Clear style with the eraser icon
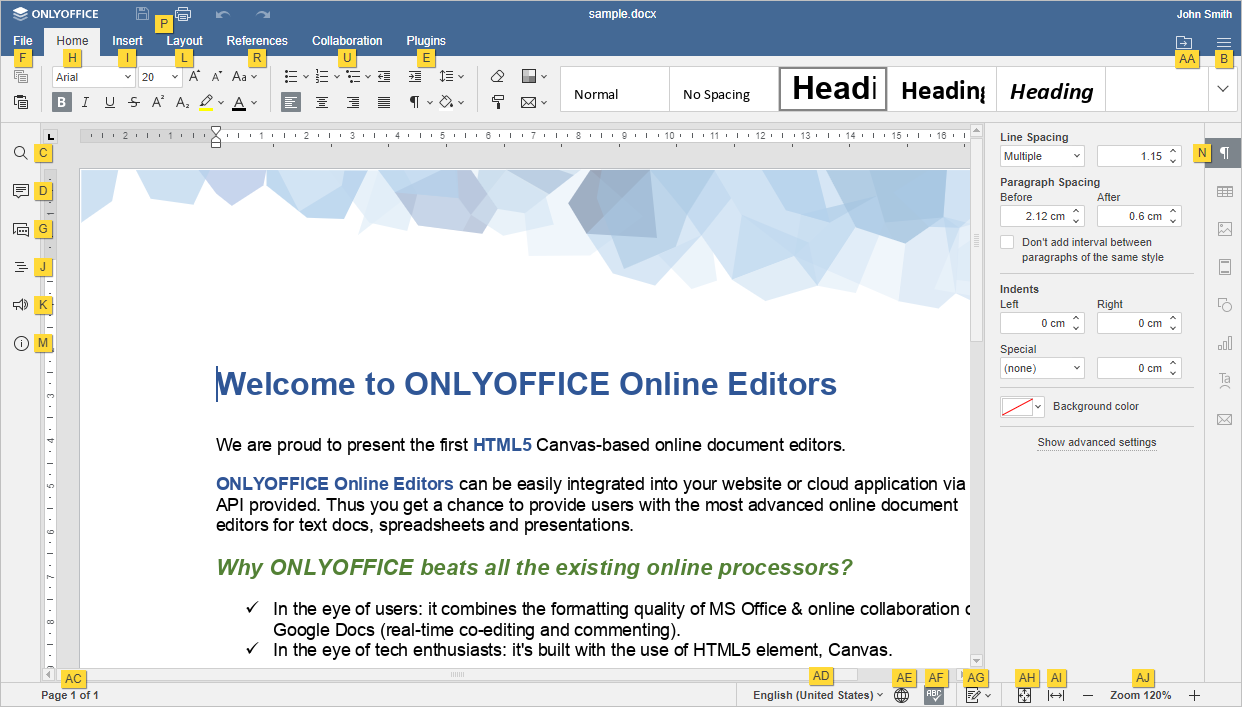Screen dimensions: 1242x707 pyautogui.click(x=498, y=76)
